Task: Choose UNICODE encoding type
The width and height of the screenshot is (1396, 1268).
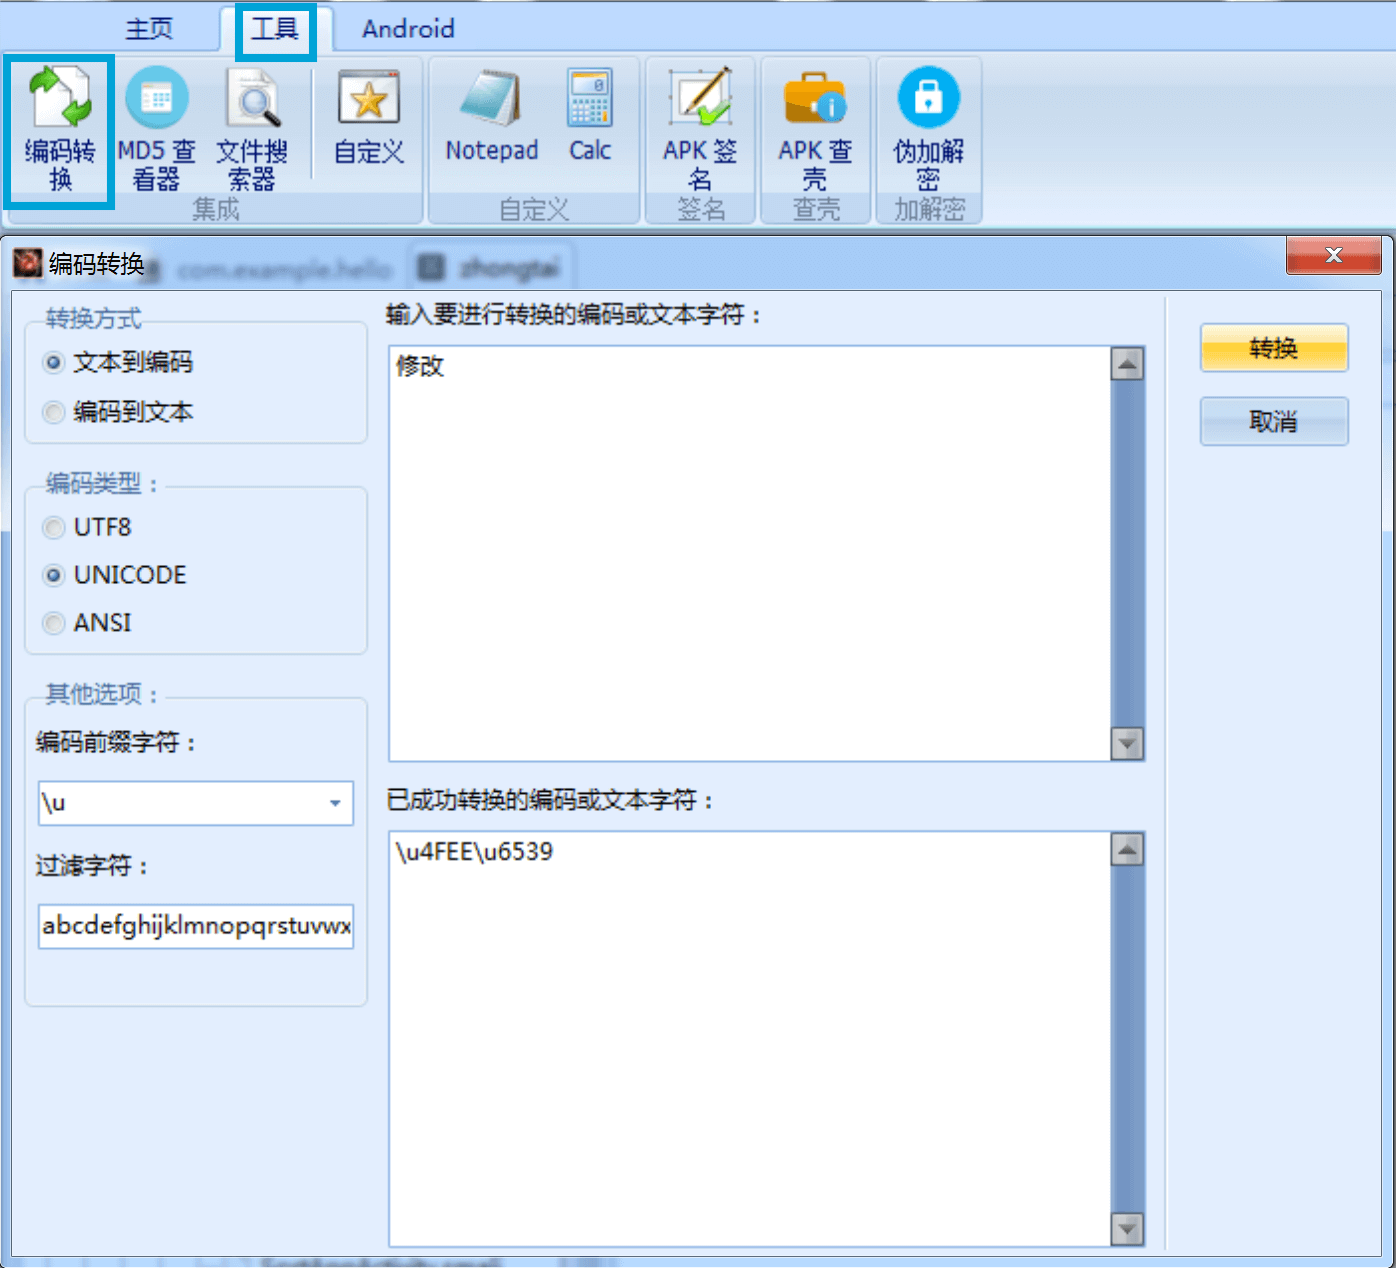Action: coord(115,575)
